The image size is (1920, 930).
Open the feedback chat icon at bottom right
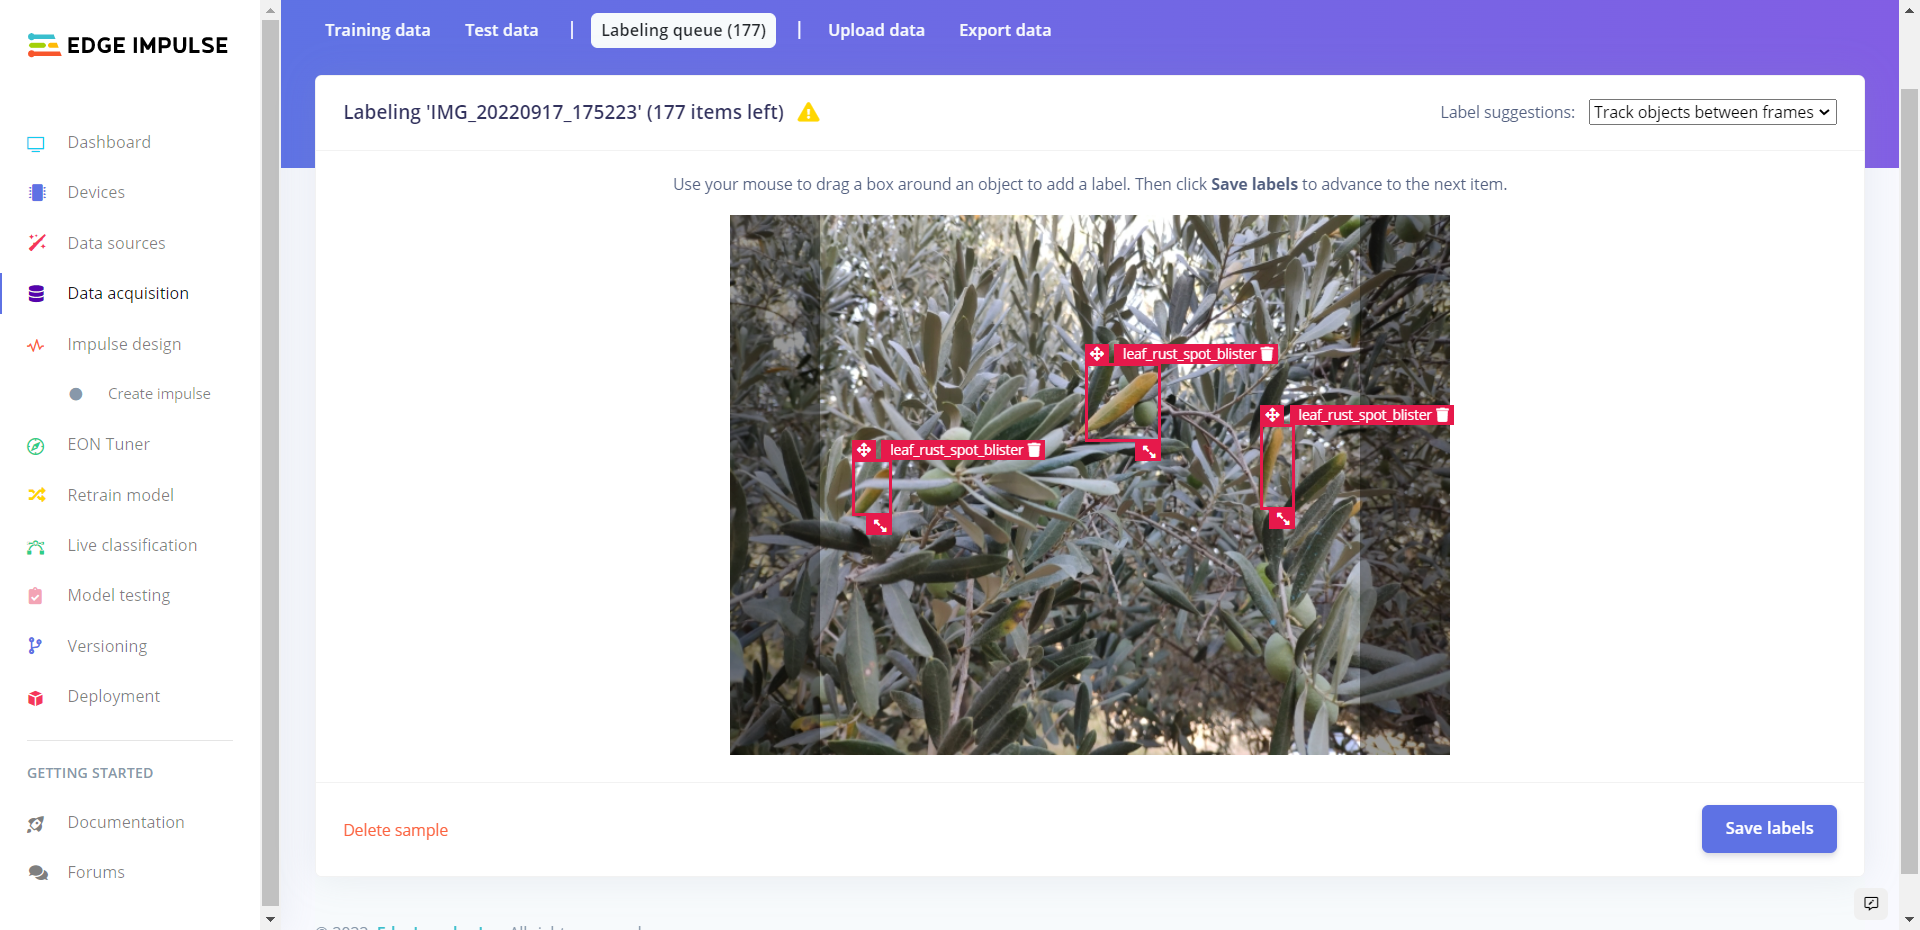(1871, 903)
